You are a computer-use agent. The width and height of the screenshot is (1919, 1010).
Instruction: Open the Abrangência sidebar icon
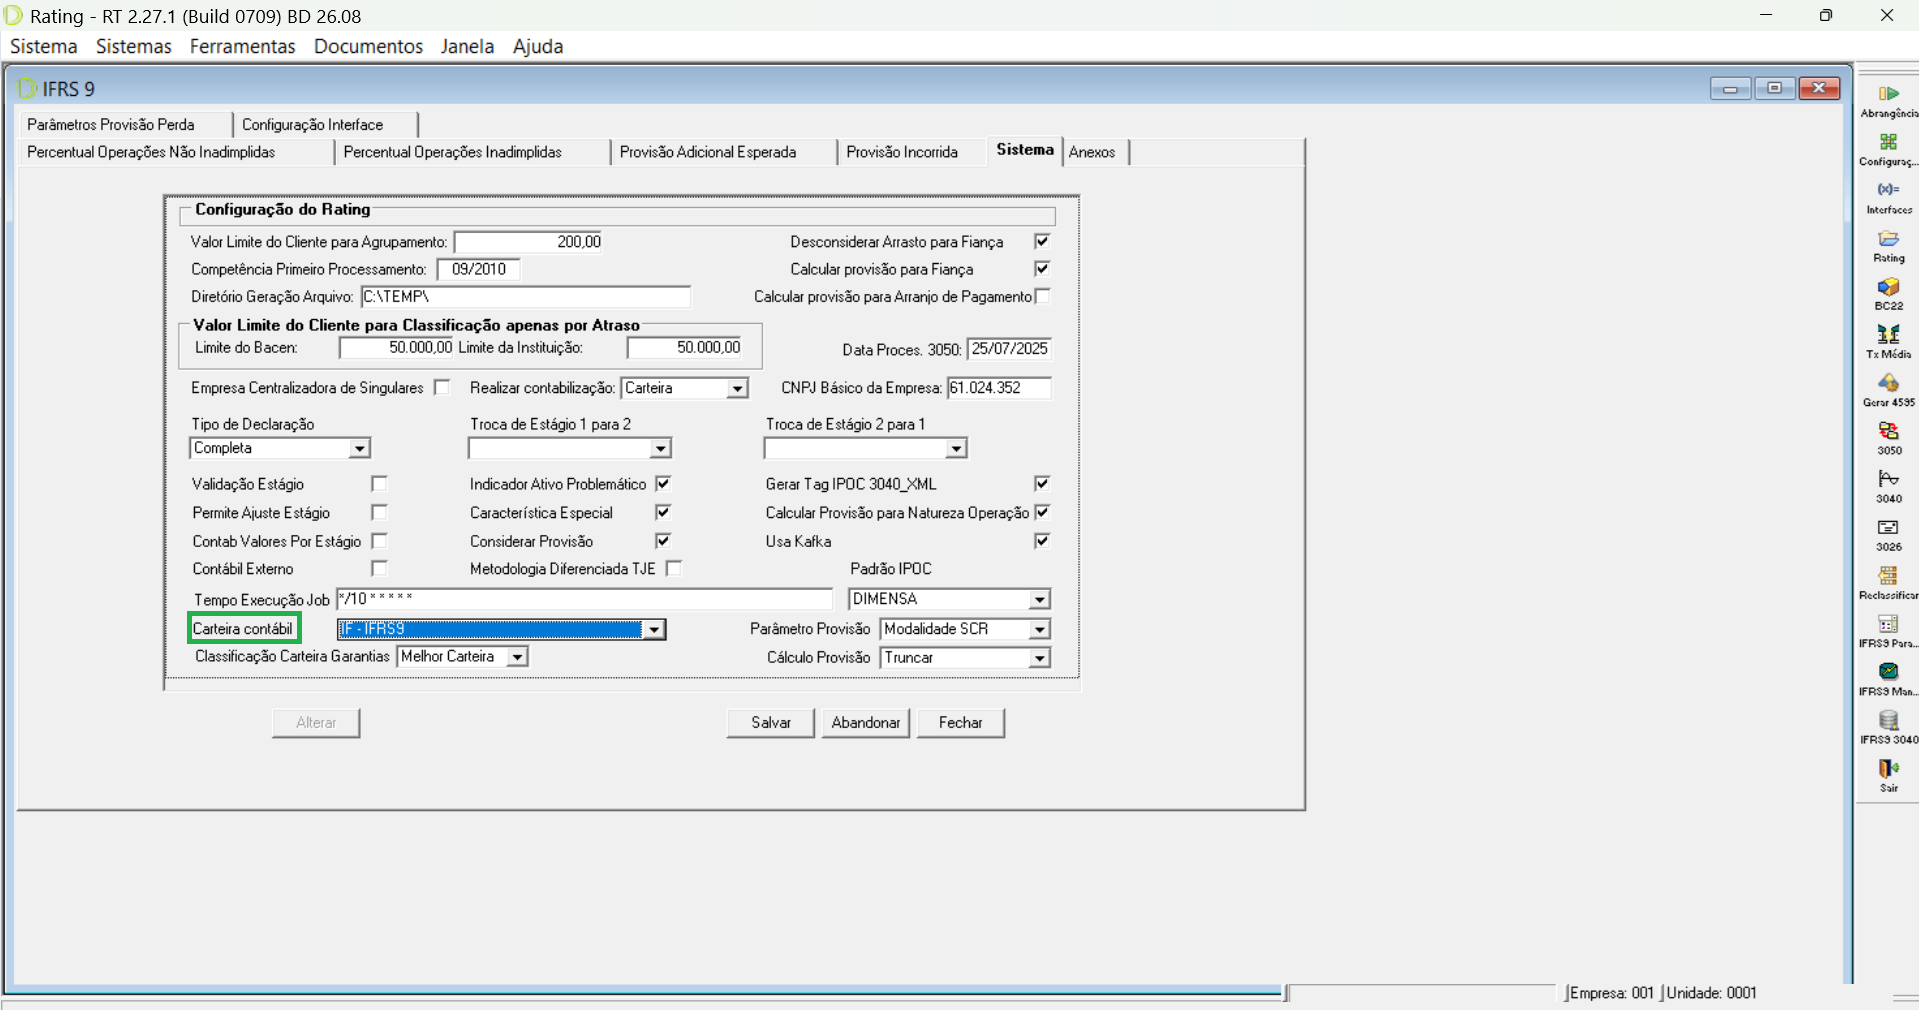coord(1888,94)
